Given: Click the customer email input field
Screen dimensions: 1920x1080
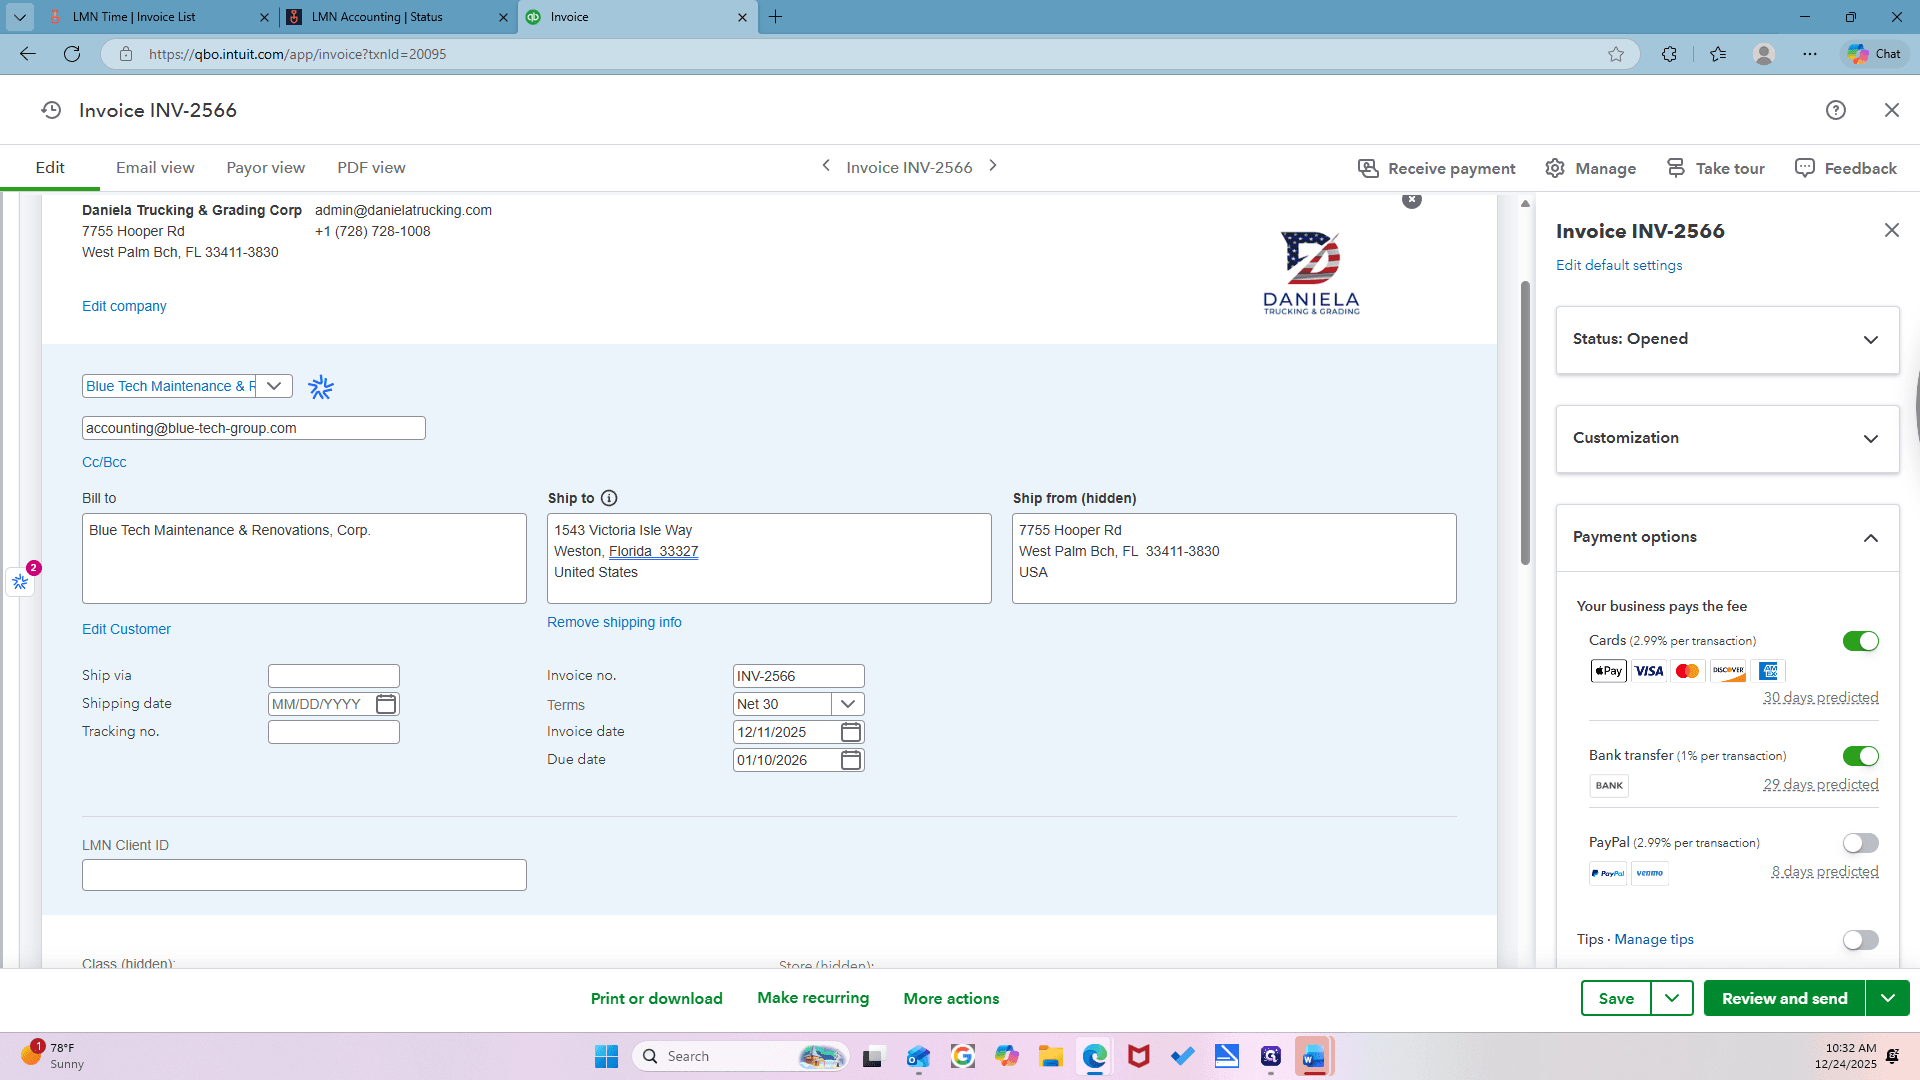Looking at the screenshot, I should pyautogui.click(x=254, y=428).
